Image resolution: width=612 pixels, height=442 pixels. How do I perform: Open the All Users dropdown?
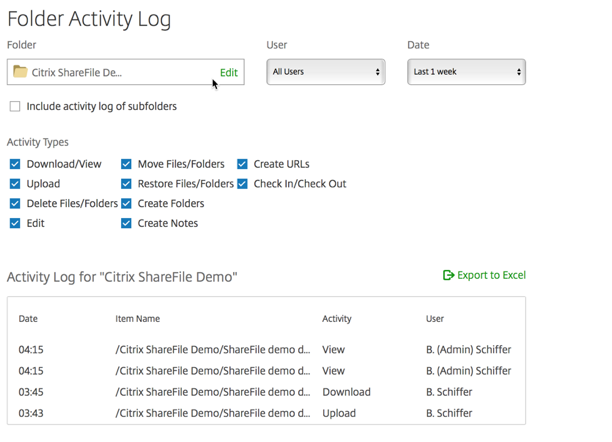tap(326, 72)
